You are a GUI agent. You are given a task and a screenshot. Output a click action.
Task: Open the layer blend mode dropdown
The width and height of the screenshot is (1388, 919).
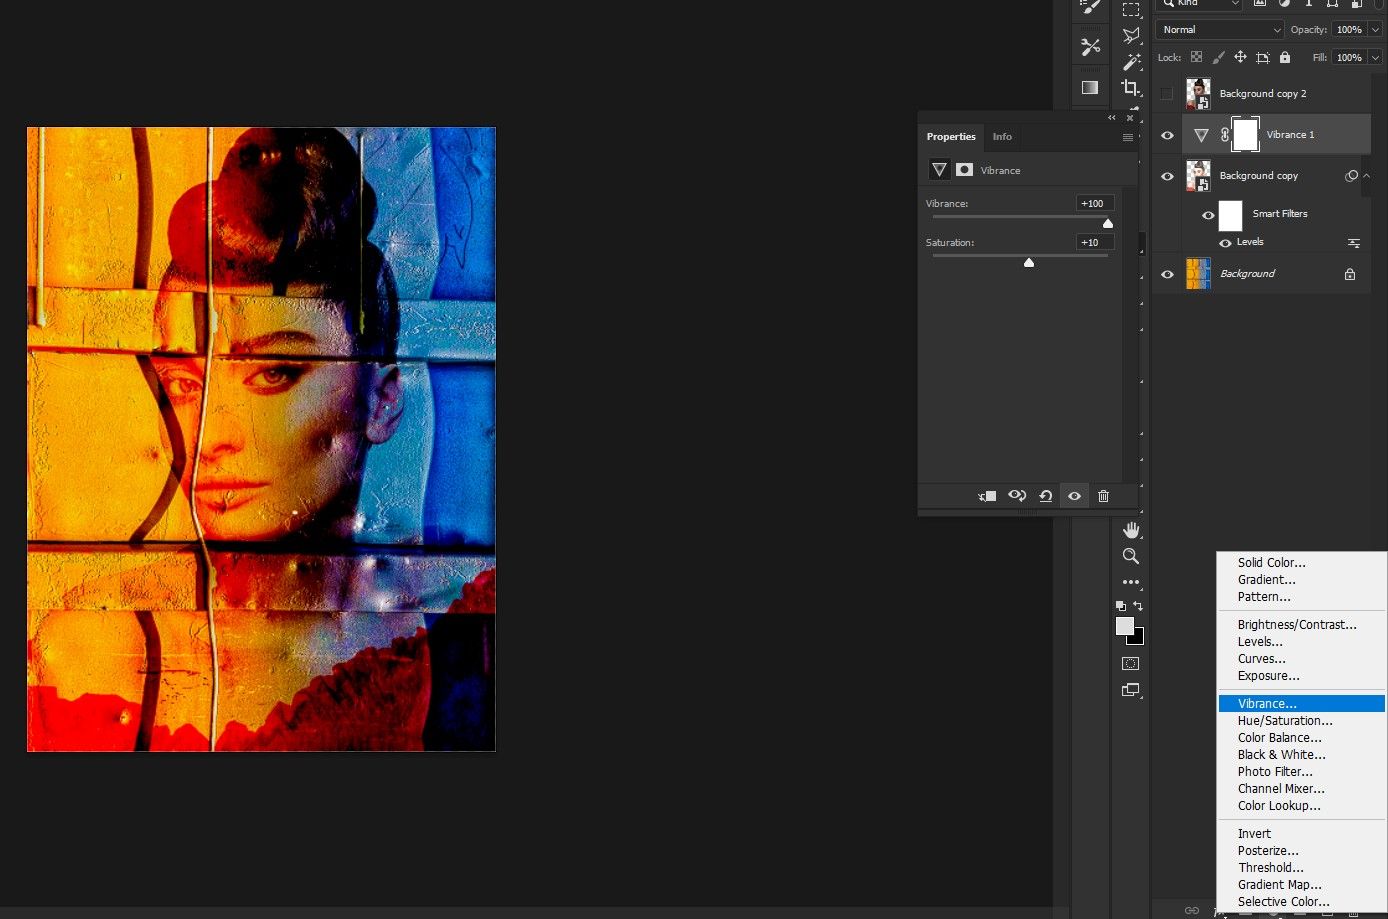1218,29
